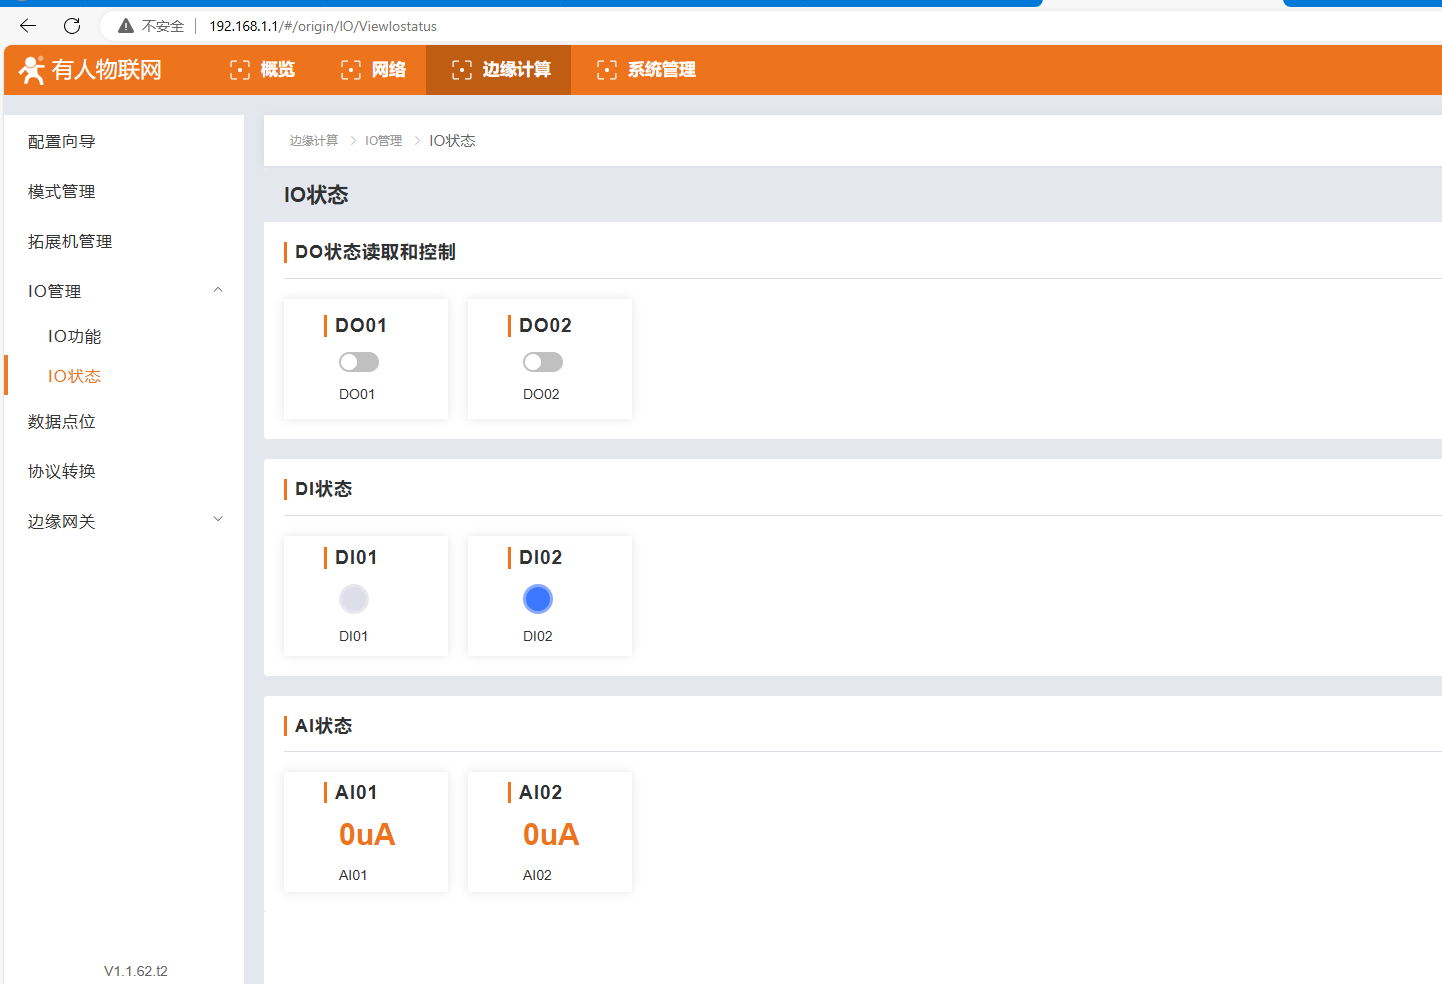Expand the 边缘网关 sidebar section

(x=218, y=520)
